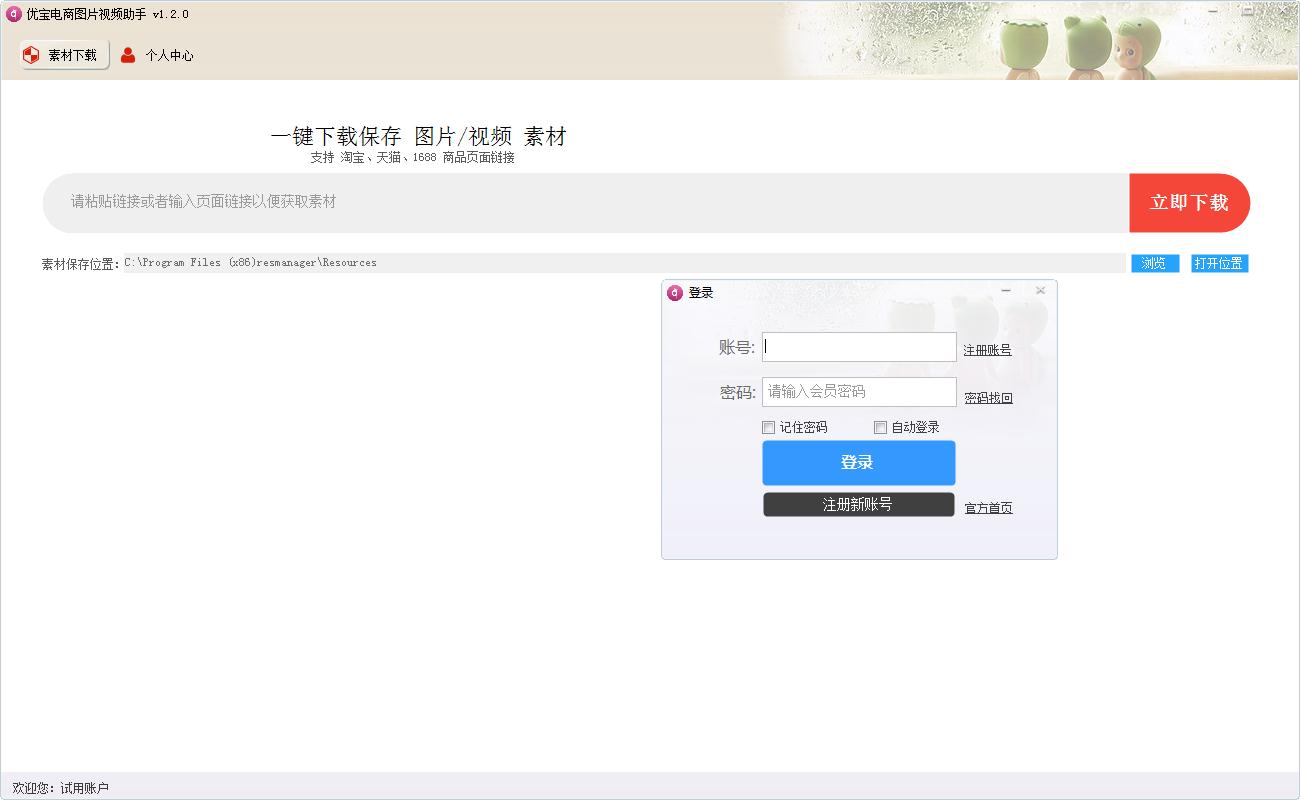This screenshot has width=1300, height=800.
Task: Click the 密码 password field
Action: pos(858,392)
